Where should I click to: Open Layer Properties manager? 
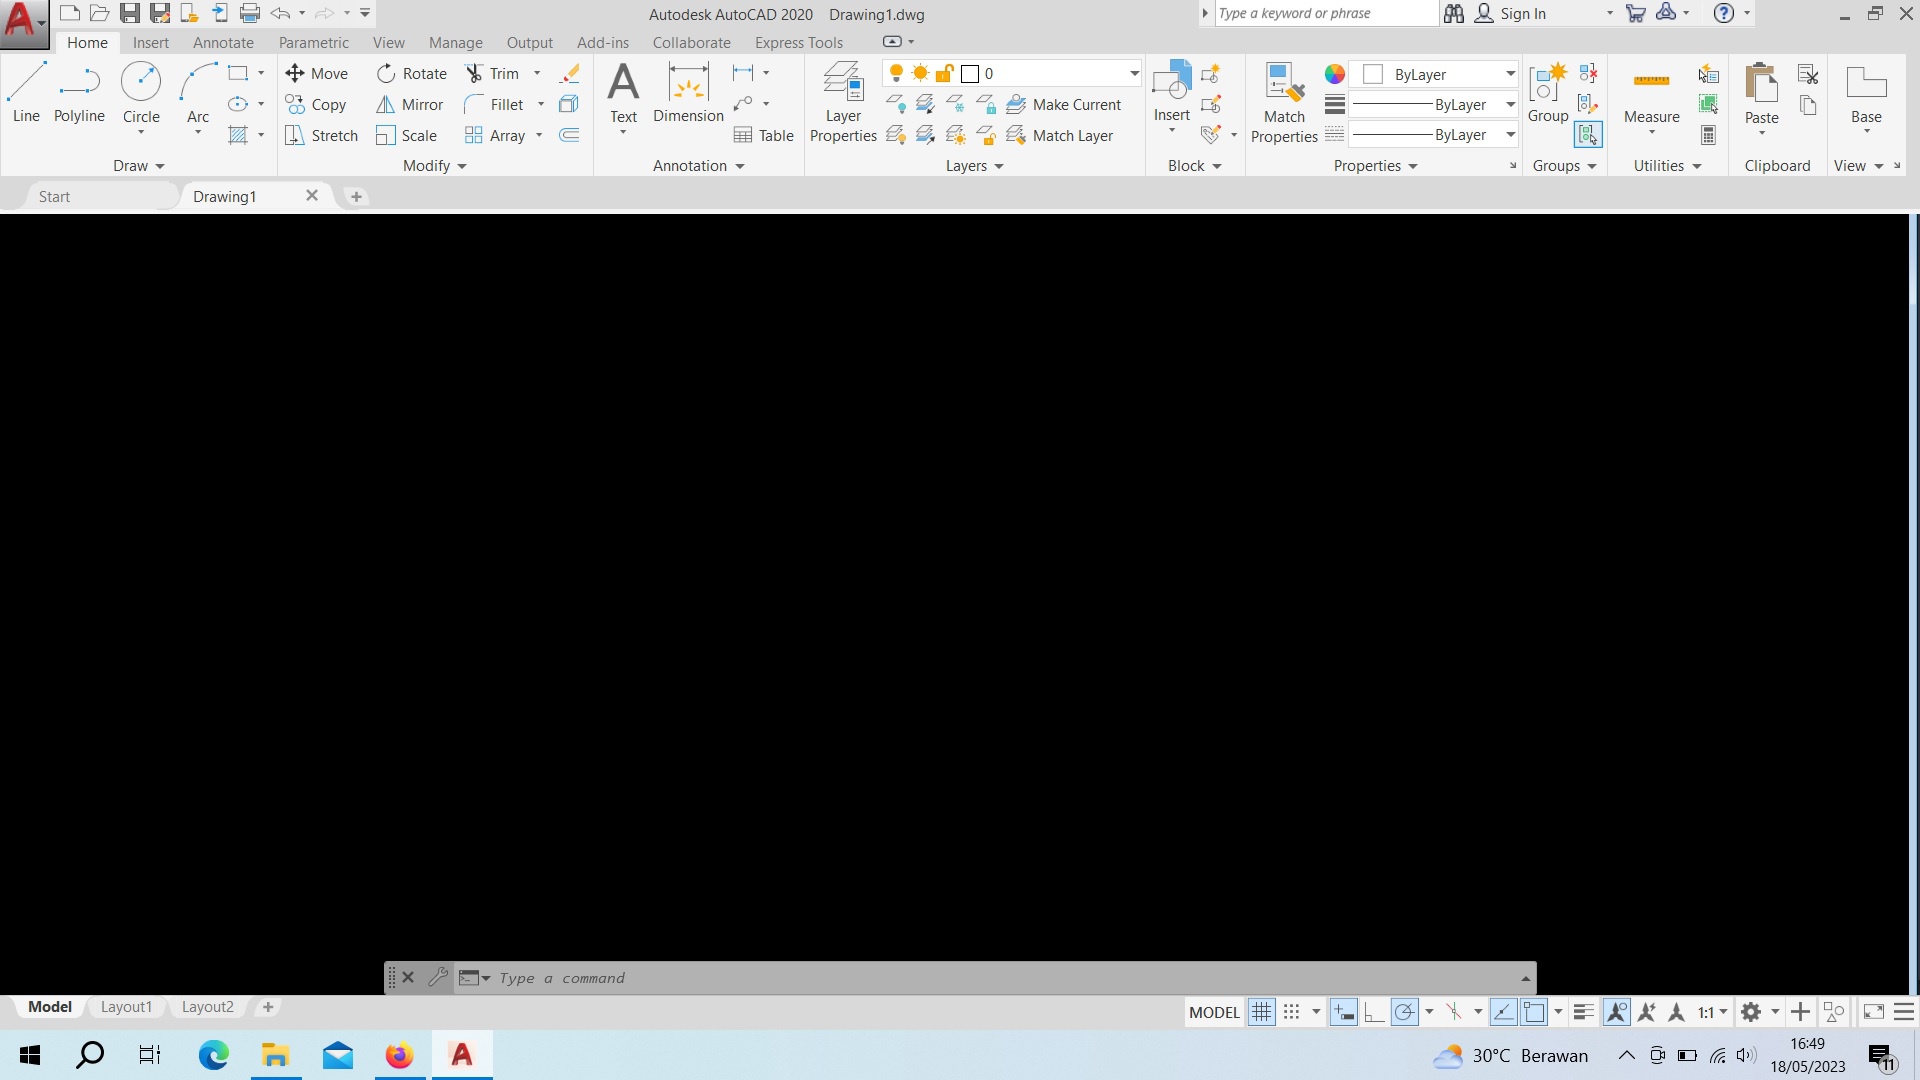pyautogui.click(x=843, y=102)
